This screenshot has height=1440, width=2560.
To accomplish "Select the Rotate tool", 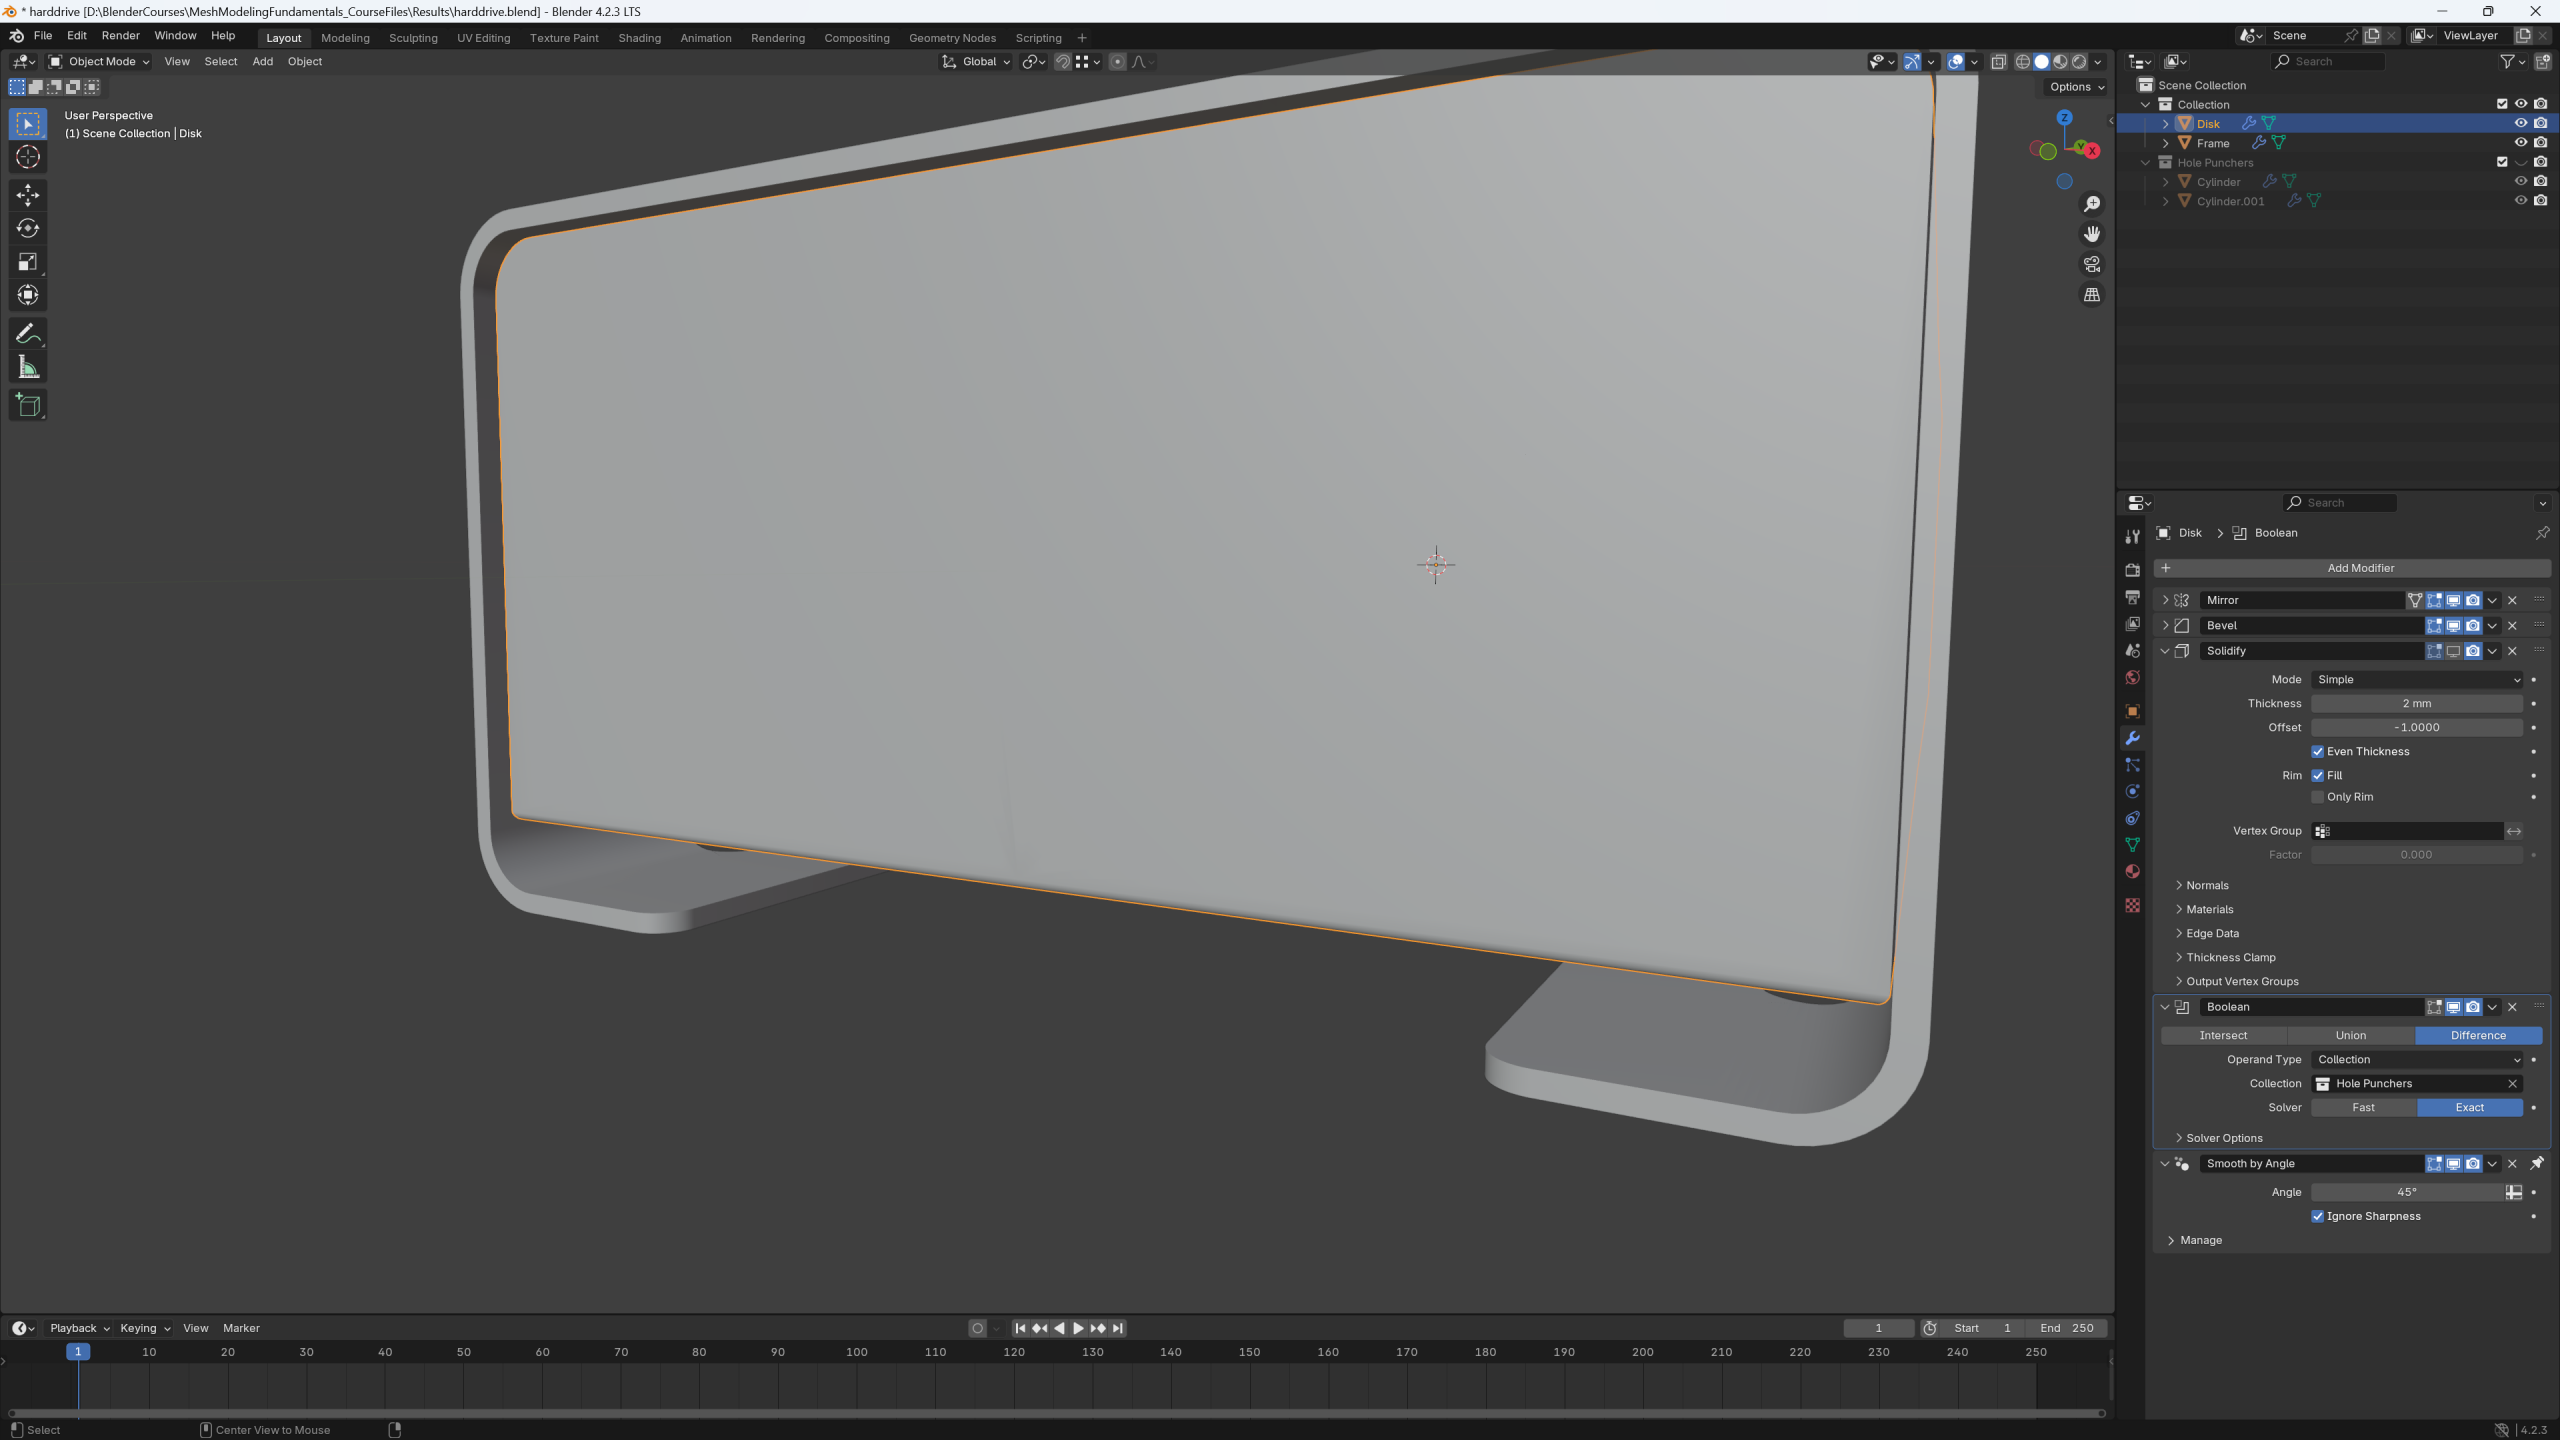I will [x=28, y=228].
